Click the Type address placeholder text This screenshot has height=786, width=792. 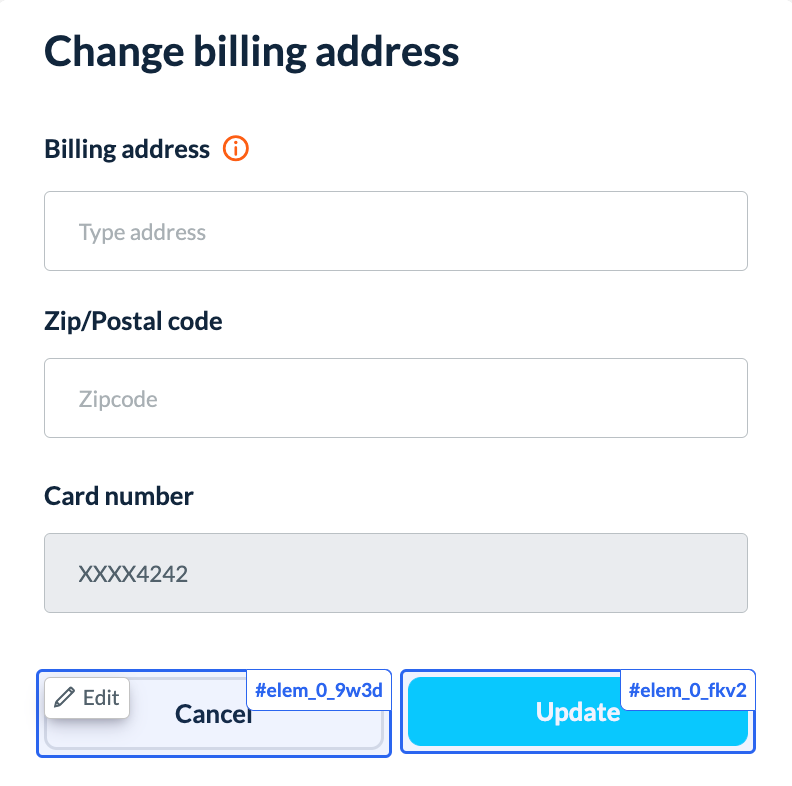142,232
